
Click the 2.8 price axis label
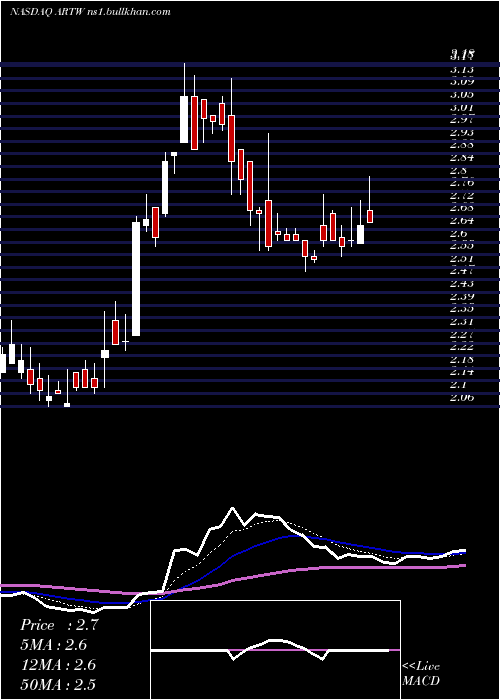click(459, 170)
